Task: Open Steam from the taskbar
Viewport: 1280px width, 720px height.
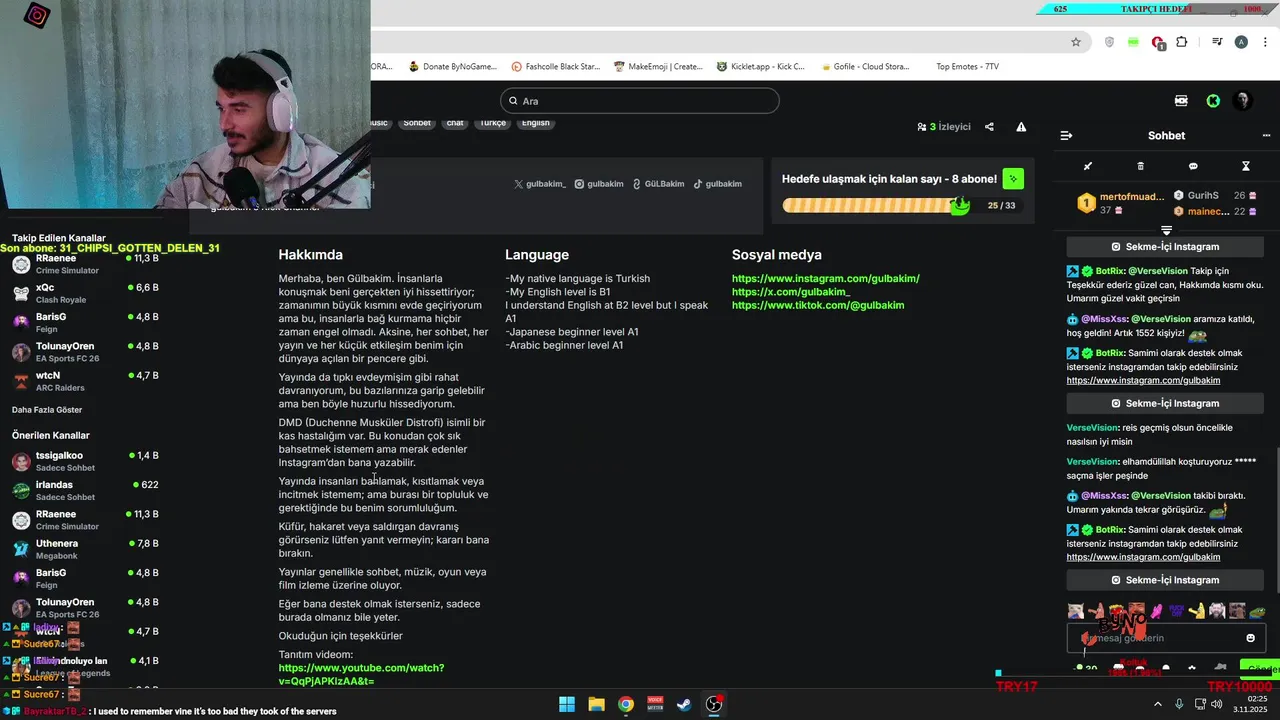Action: pos(684,704)
